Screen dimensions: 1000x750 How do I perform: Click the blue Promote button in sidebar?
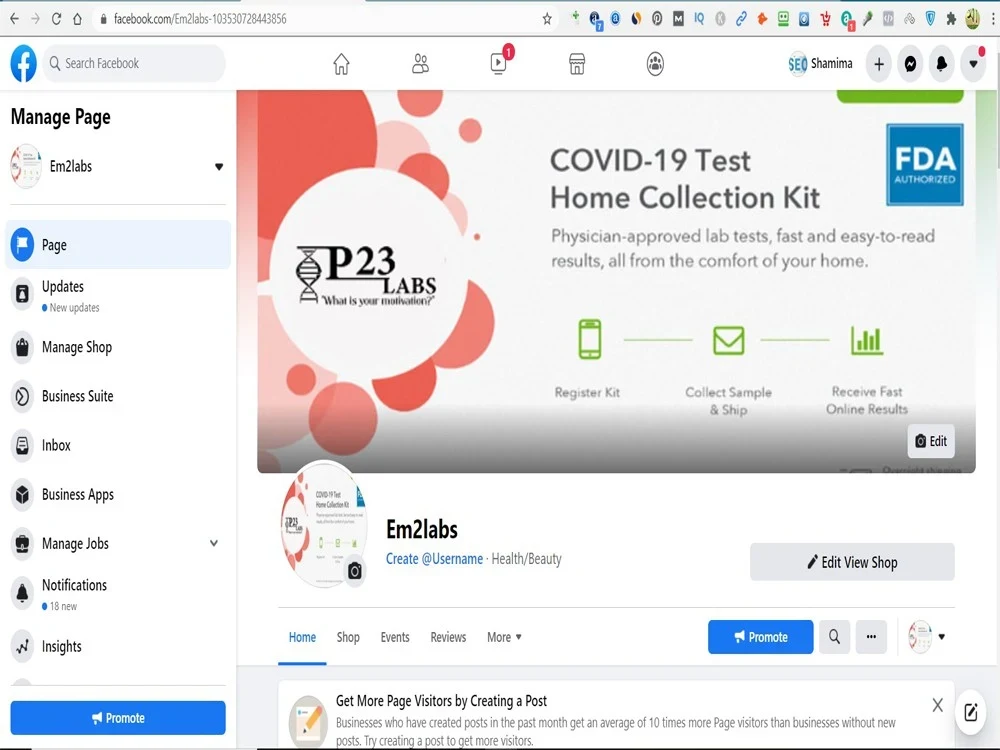(x=118, y=718)
